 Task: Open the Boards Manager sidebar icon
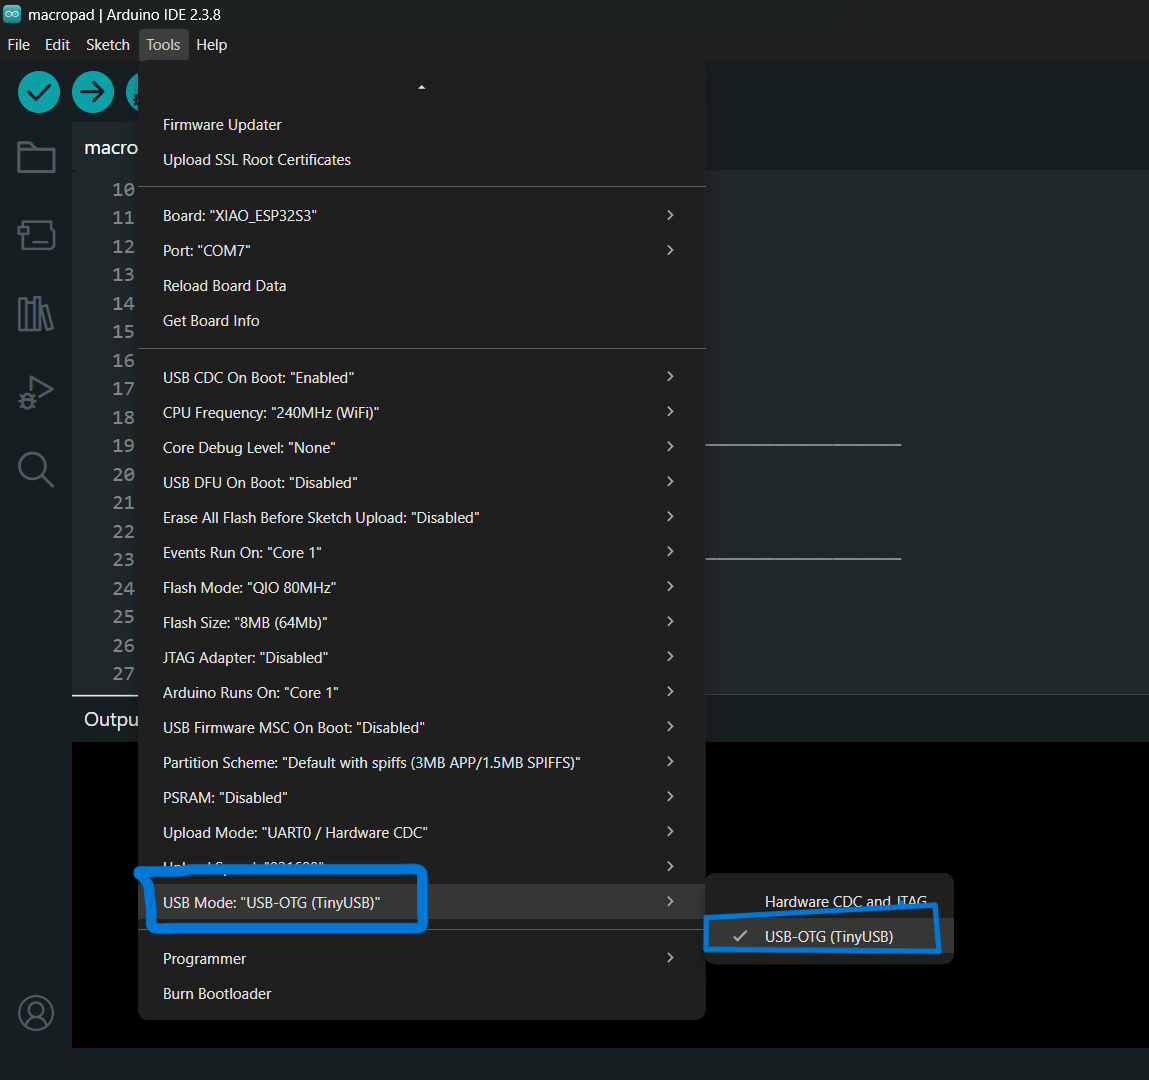point(36,235)
